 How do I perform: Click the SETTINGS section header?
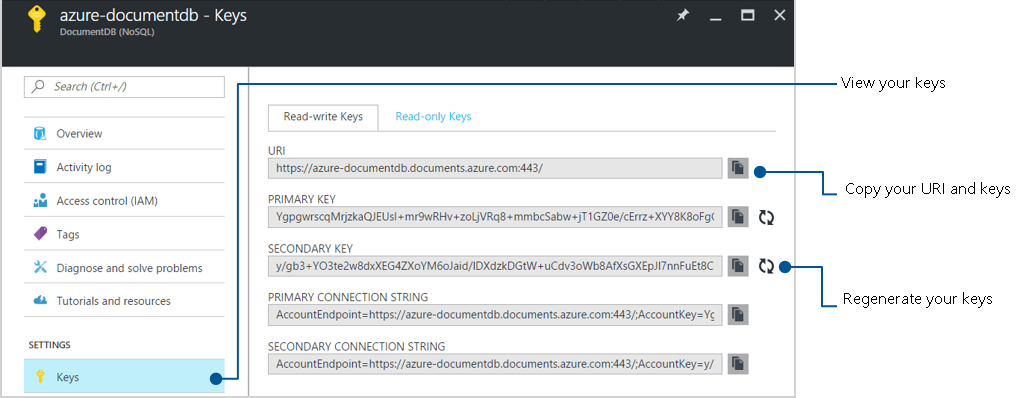pyautogui.click(x=49, y=345)
